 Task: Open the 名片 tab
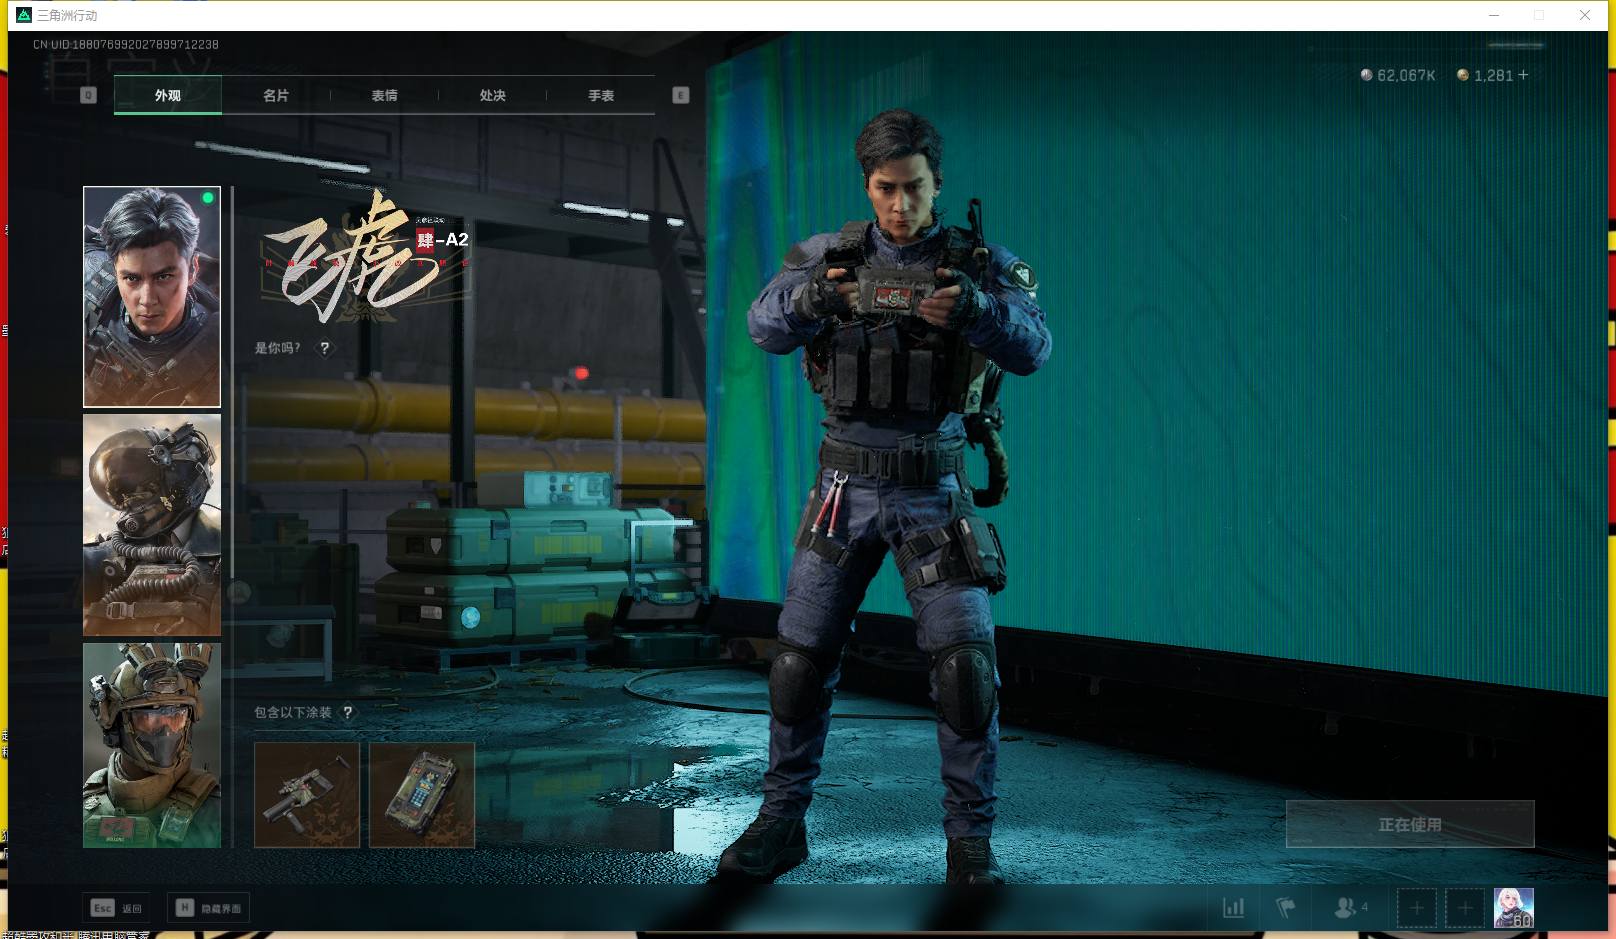pos(276,95)
